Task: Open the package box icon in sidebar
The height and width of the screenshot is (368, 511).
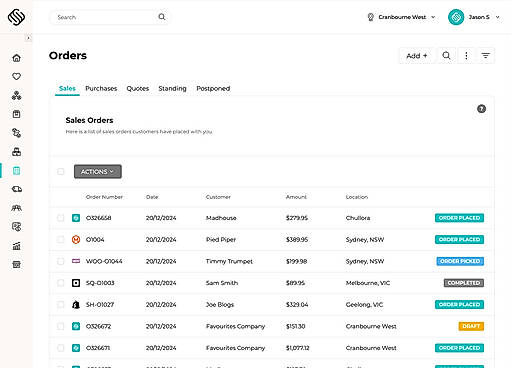Action: pos(16,114)
